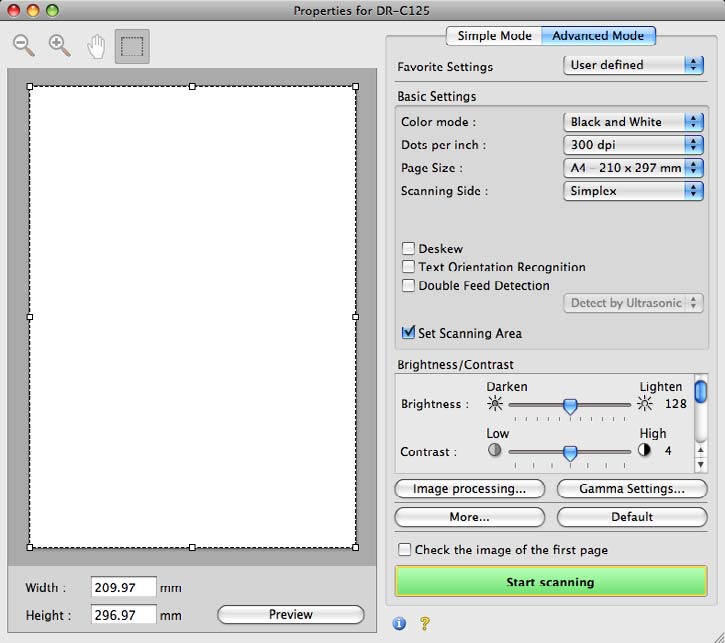Image resolution: width=725 pixels, height=643 pixels.
Task: Click the brightness value 128
Action: pyautogui.click(x=676, y=404)
